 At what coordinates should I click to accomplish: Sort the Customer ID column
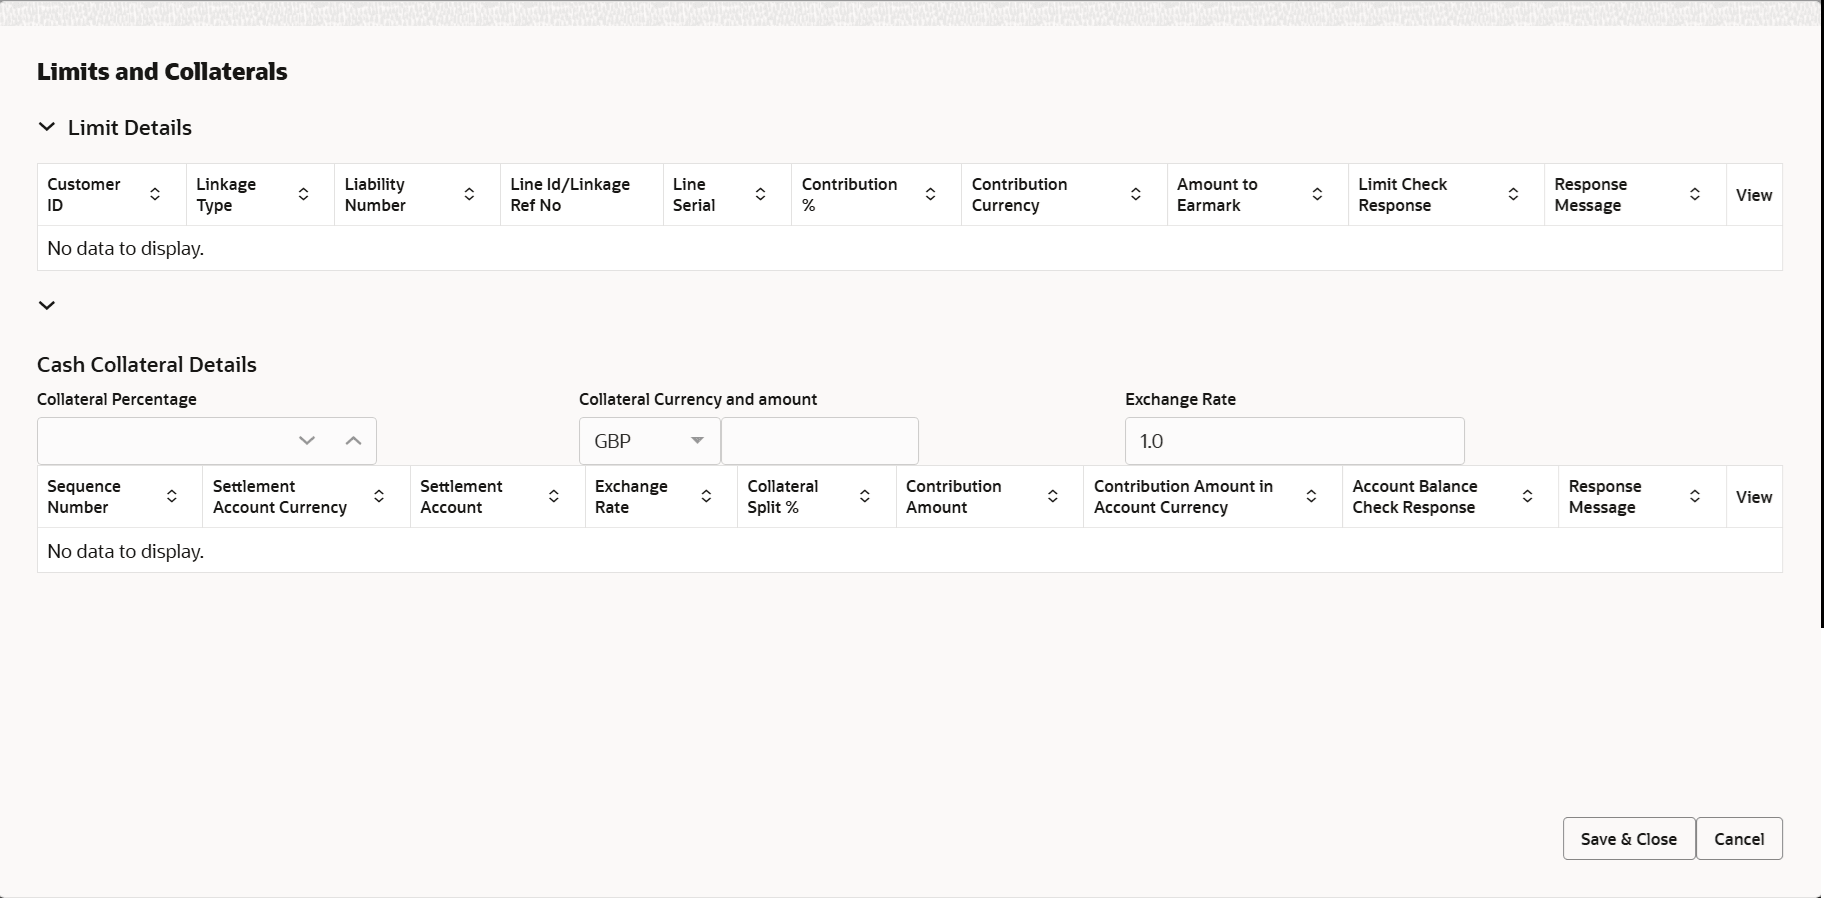pos(155,195)
